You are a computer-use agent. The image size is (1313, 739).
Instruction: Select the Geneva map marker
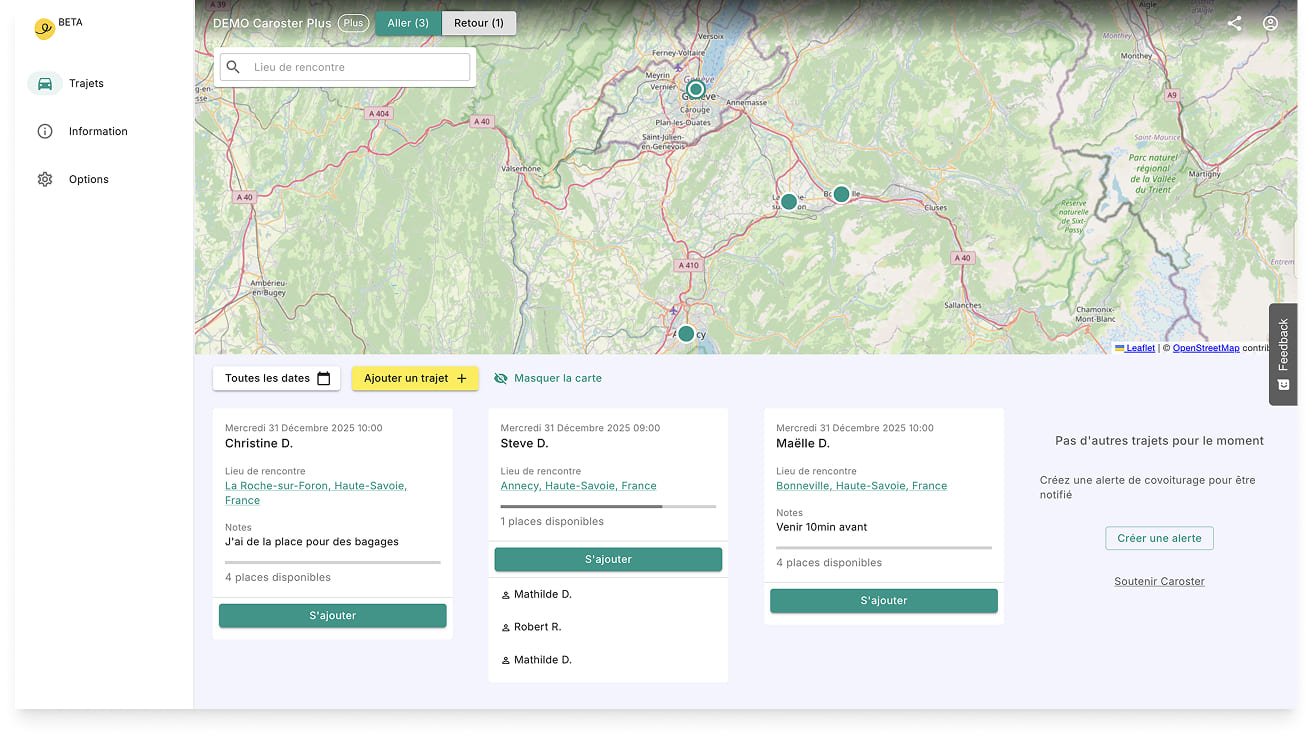point(696,89)
